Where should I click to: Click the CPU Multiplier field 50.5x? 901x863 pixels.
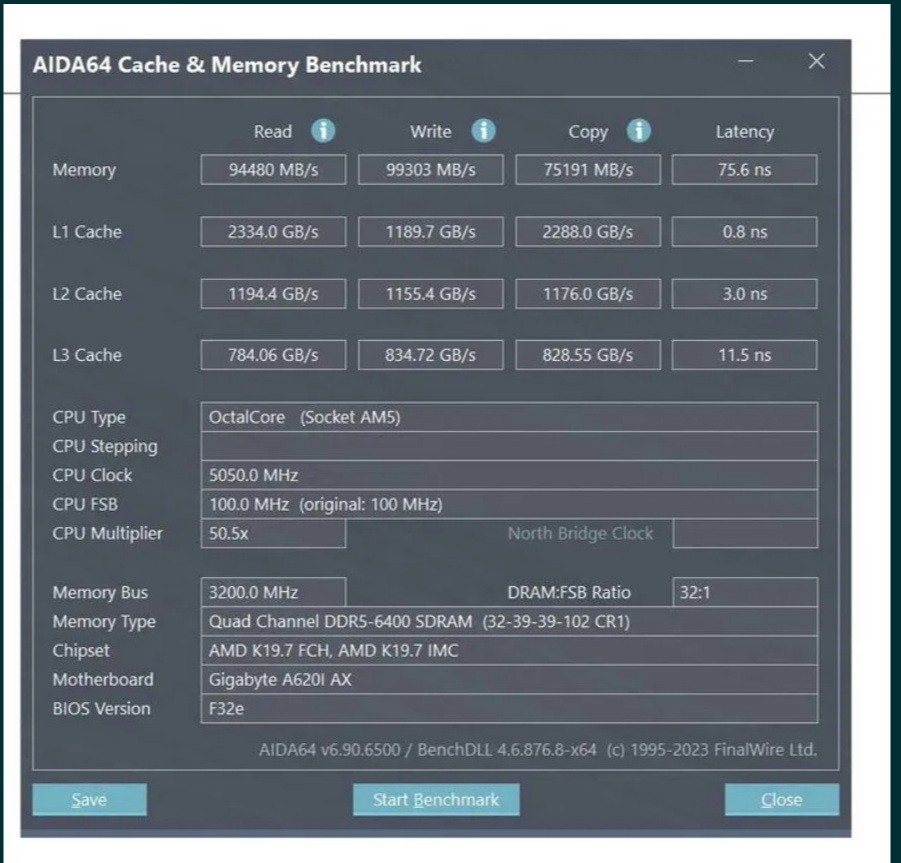pyautogui.click(x=274, y=533)
